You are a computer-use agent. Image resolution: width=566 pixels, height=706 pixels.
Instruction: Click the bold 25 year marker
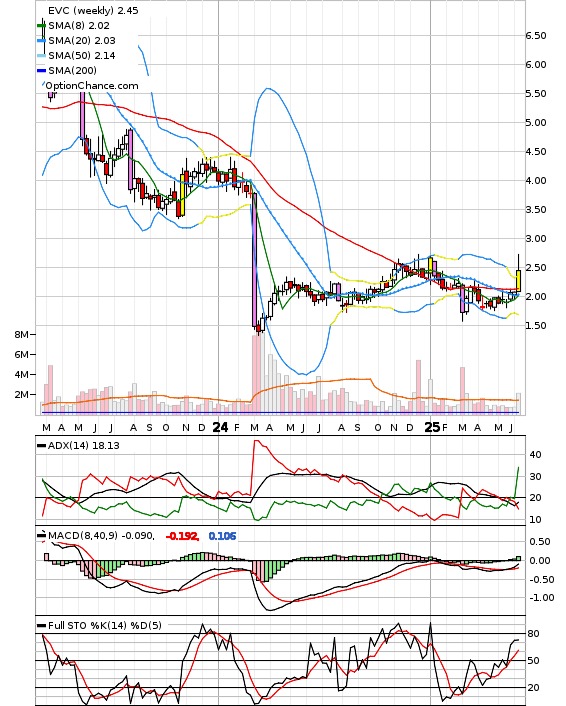point(432,427)
